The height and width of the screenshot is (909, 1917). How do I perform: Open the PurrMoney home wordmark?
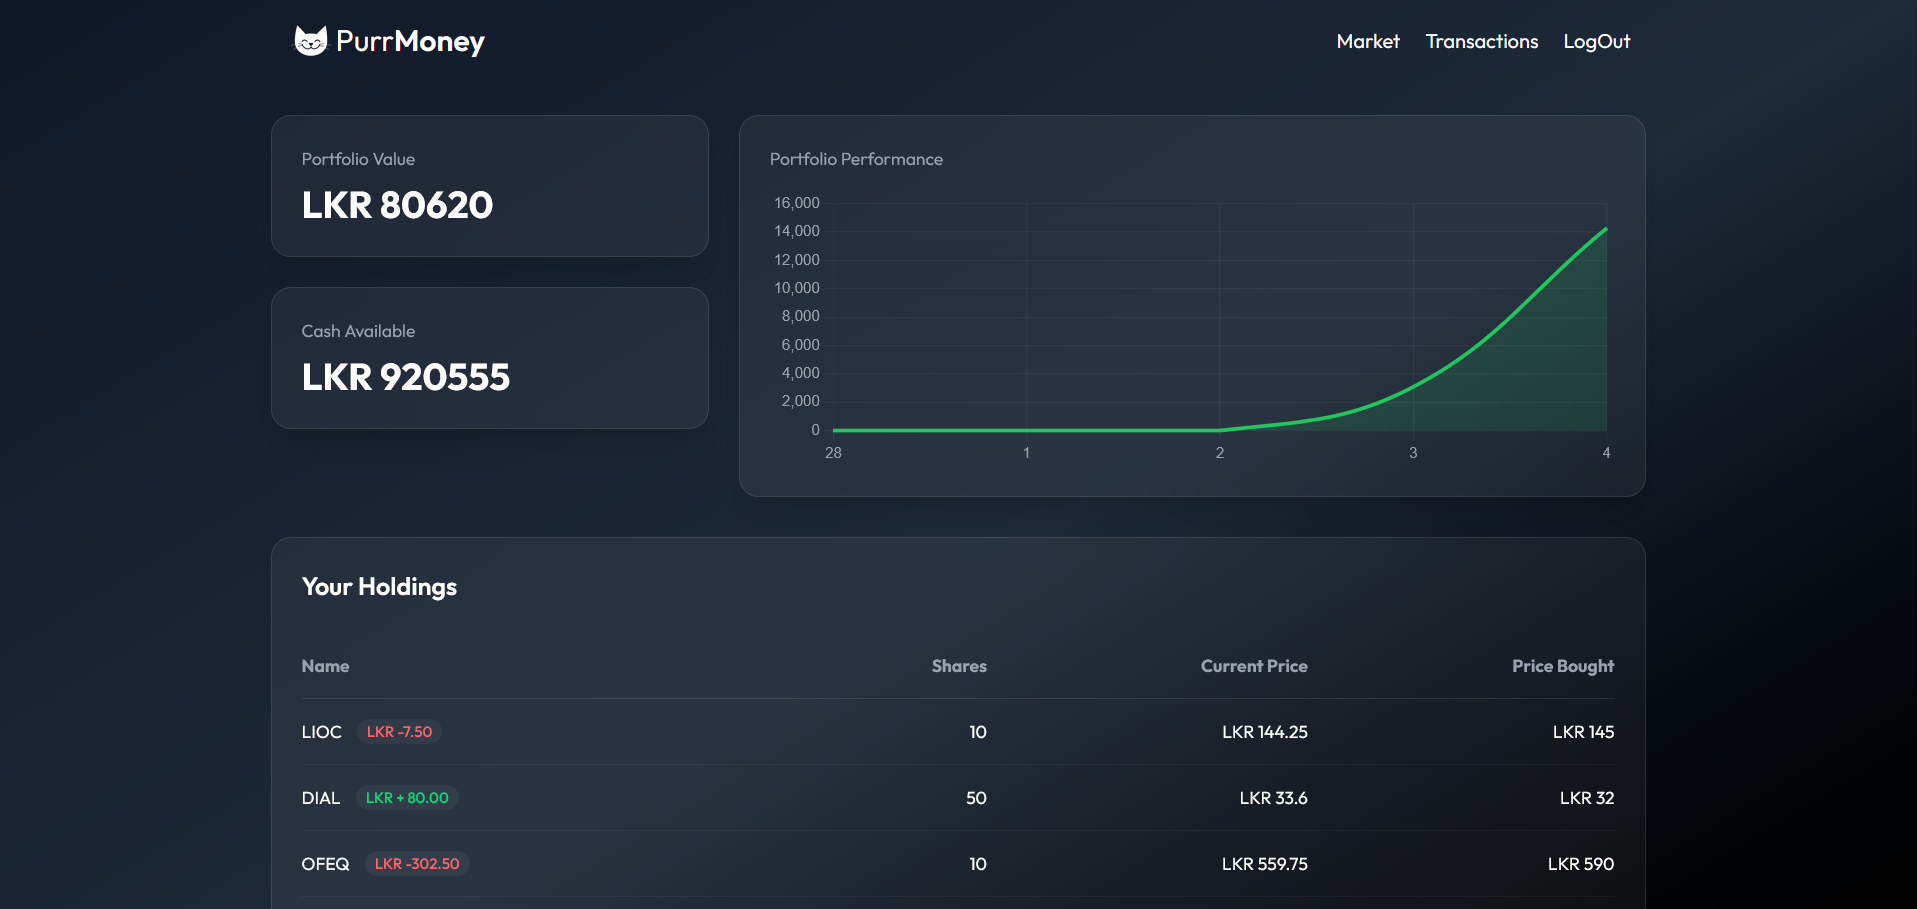pos(410,42)
